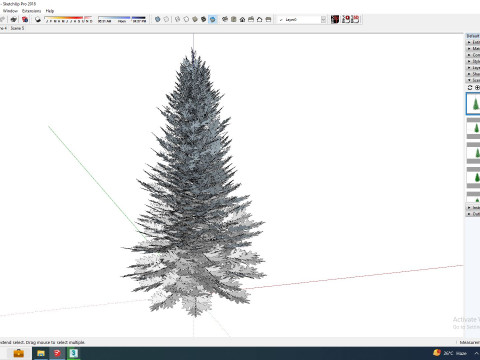
Task: Expand the Materials tray panel
Action: click(473, 49)
